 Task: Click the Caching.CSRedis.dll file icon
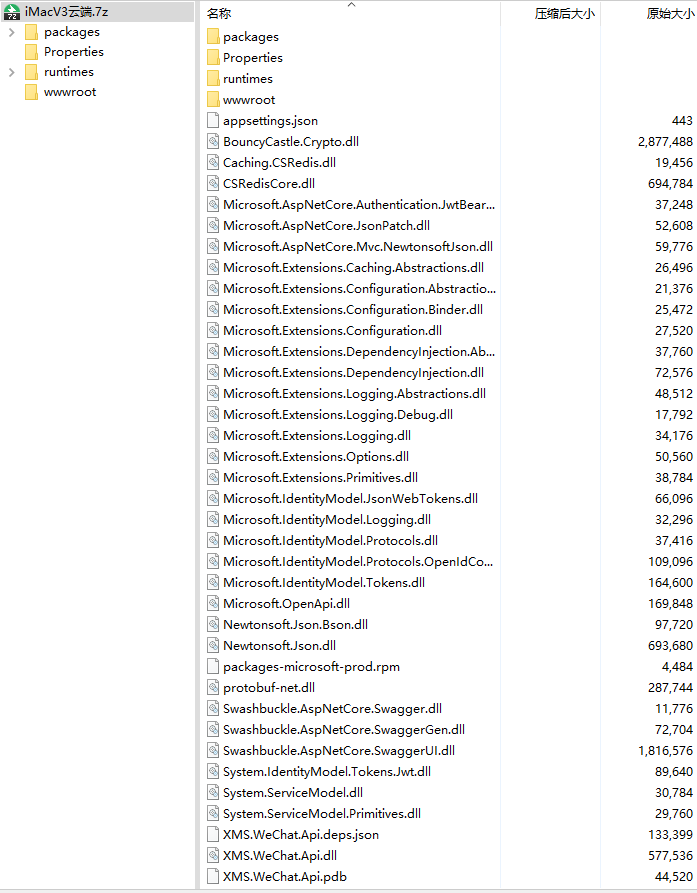(x=213, y=163)
